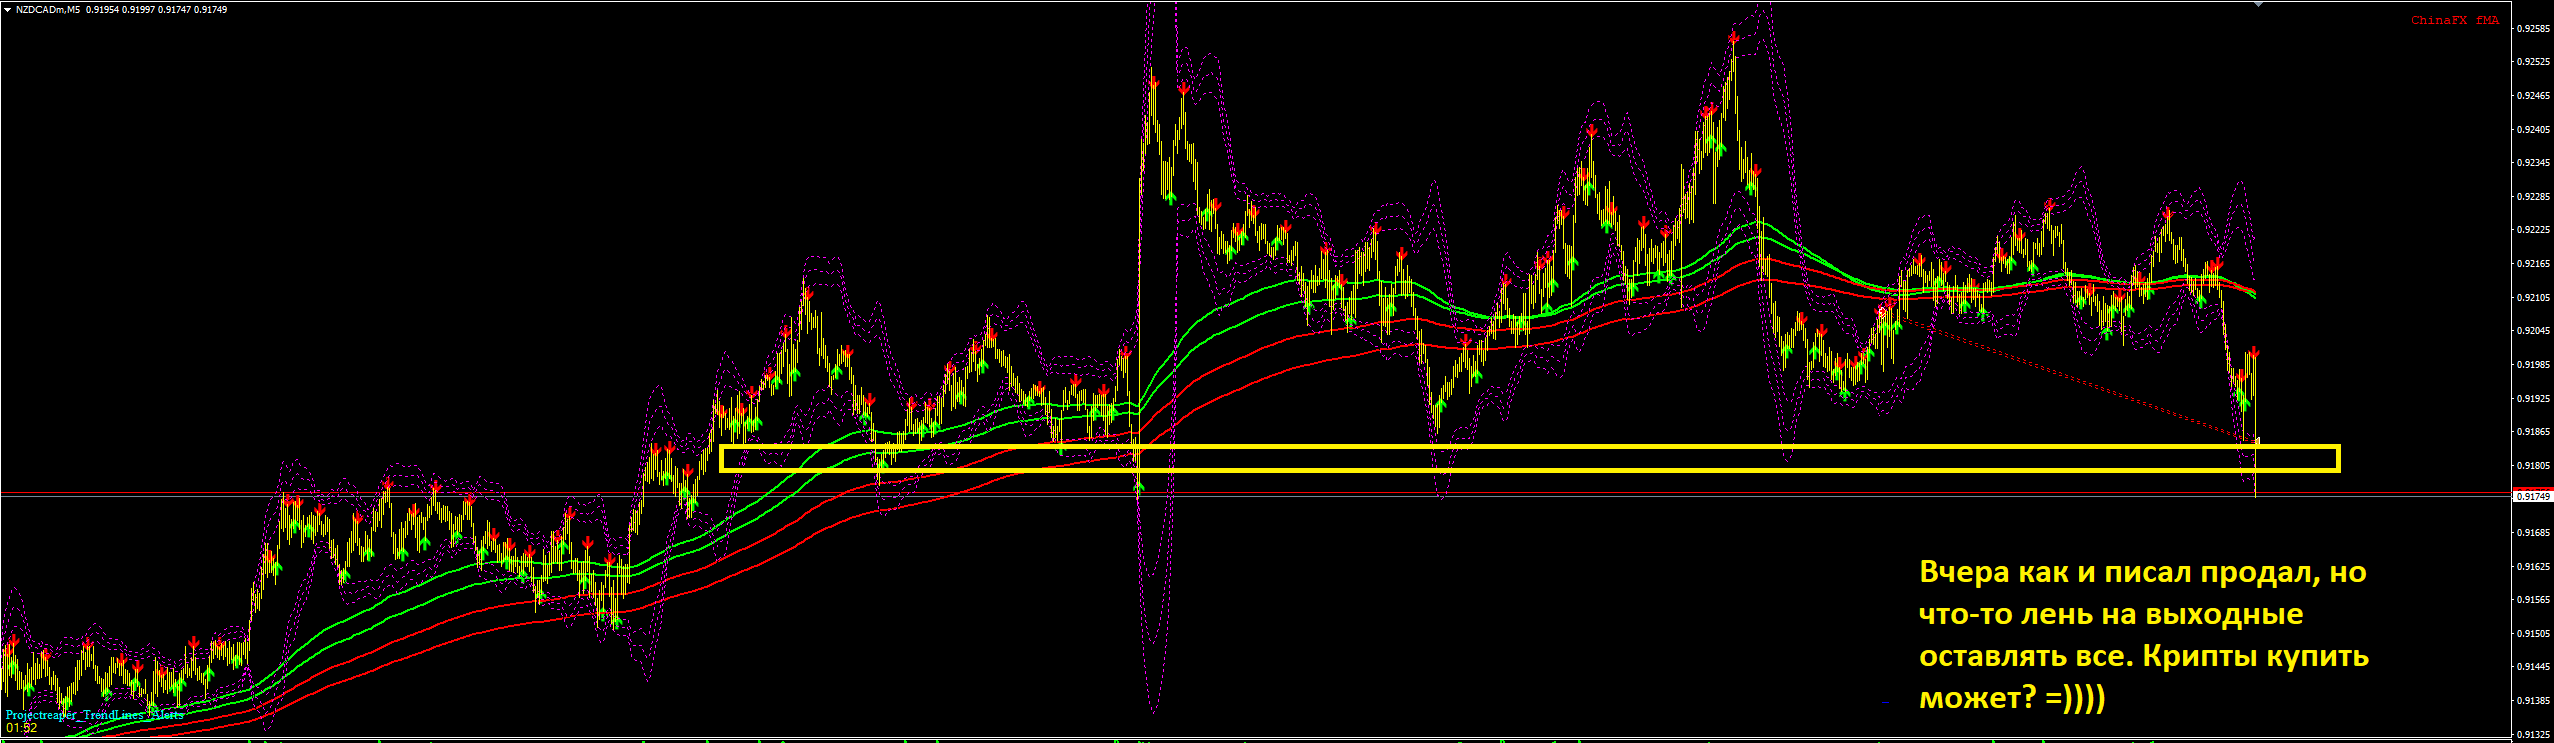Click the 01:52 candle timer label
Viewport: 2554px width, 743px height.
(21, 728)
